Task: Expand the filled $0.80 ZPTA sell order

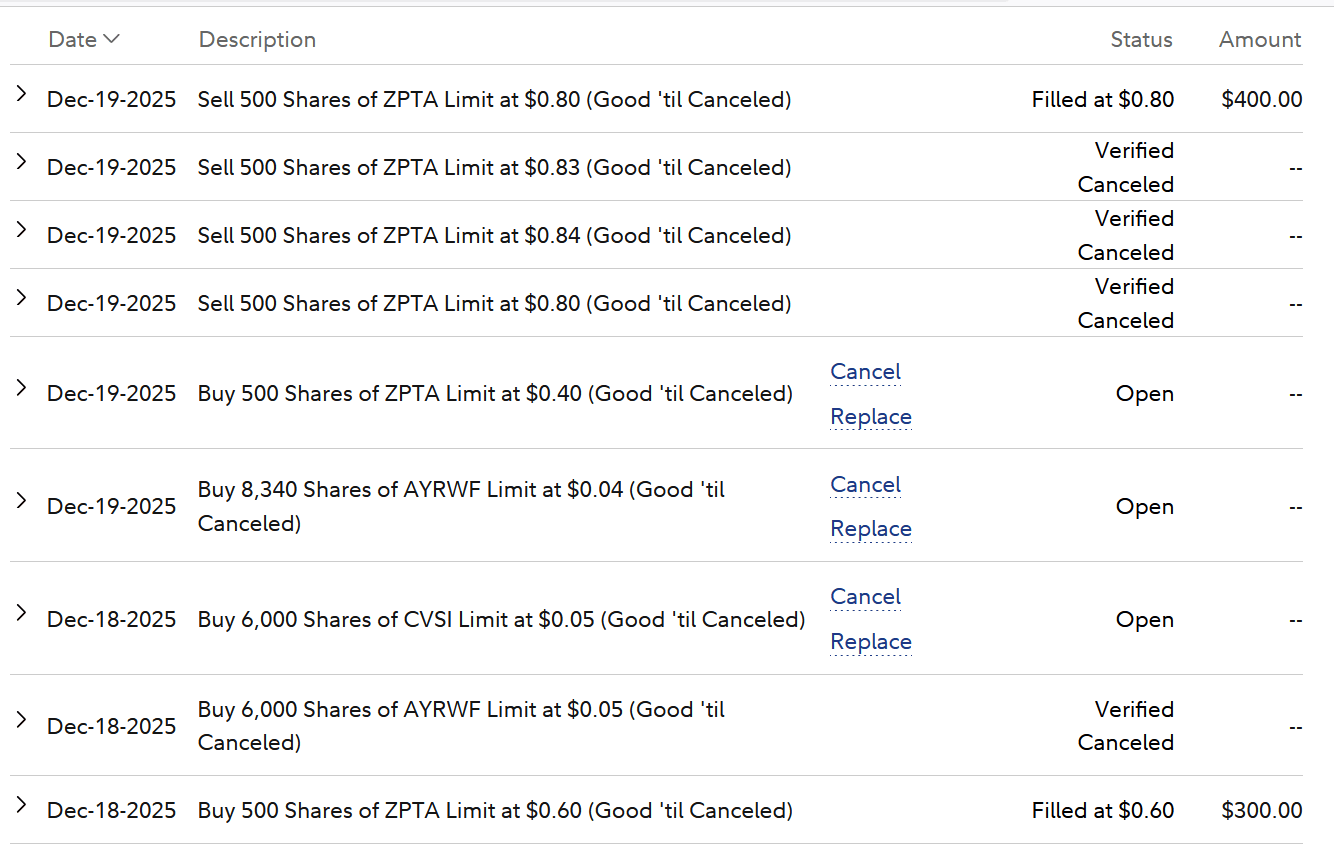Action: 21,94
